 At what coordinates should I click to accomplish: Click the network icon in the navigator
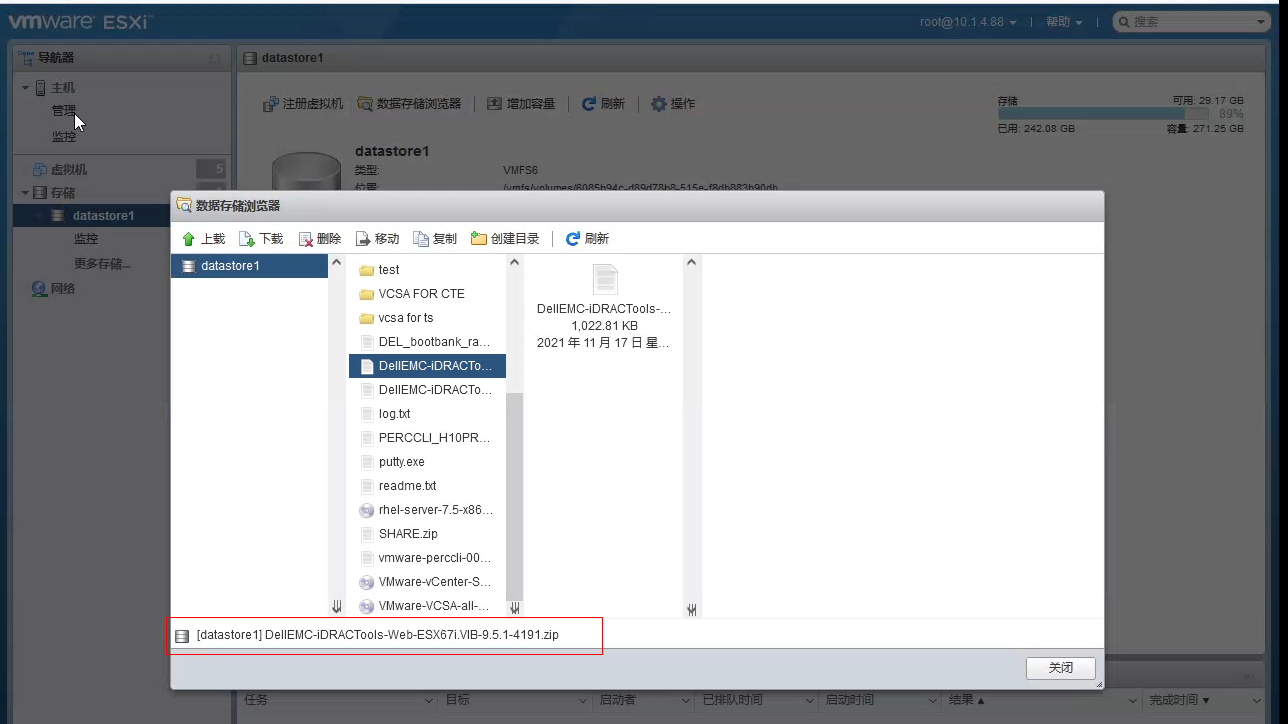36,288
